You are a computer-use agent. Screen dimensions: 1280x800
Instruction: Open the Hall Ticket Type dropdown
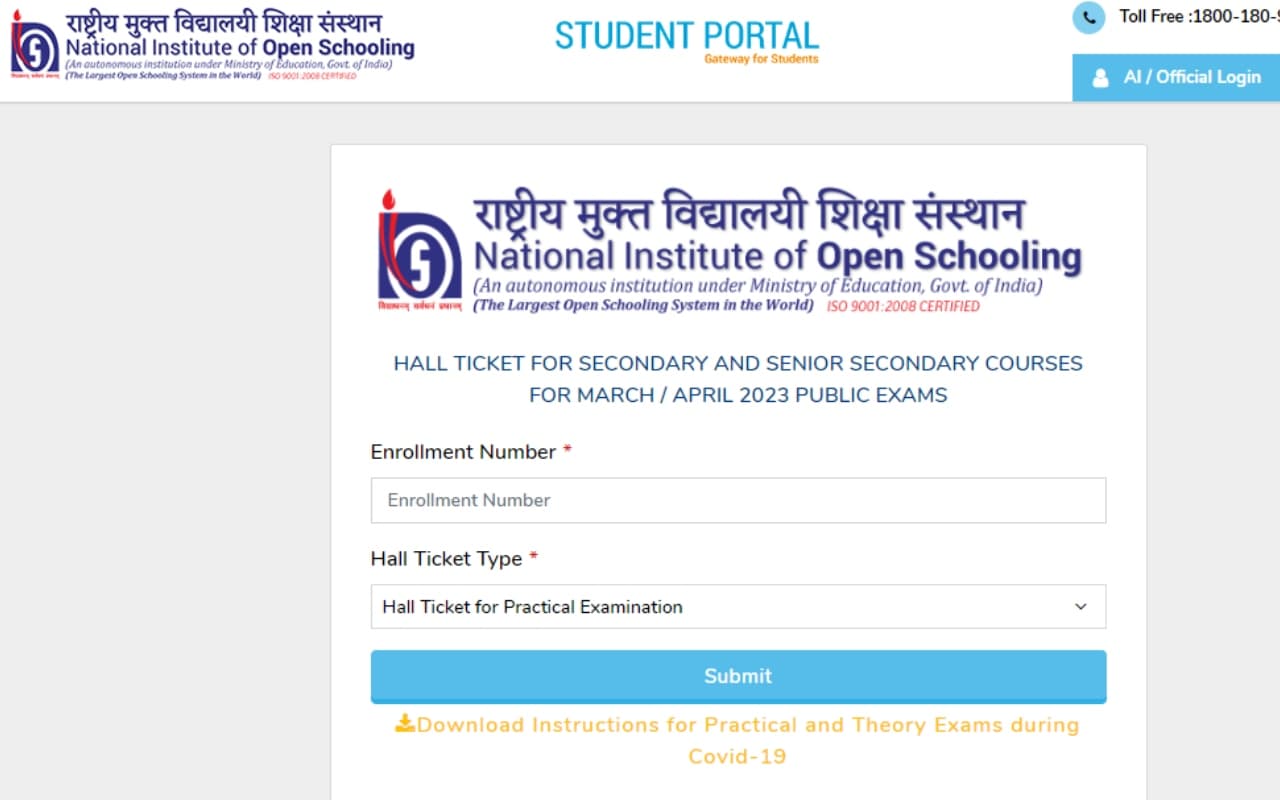pyautogui.click(x=738, y=606)
